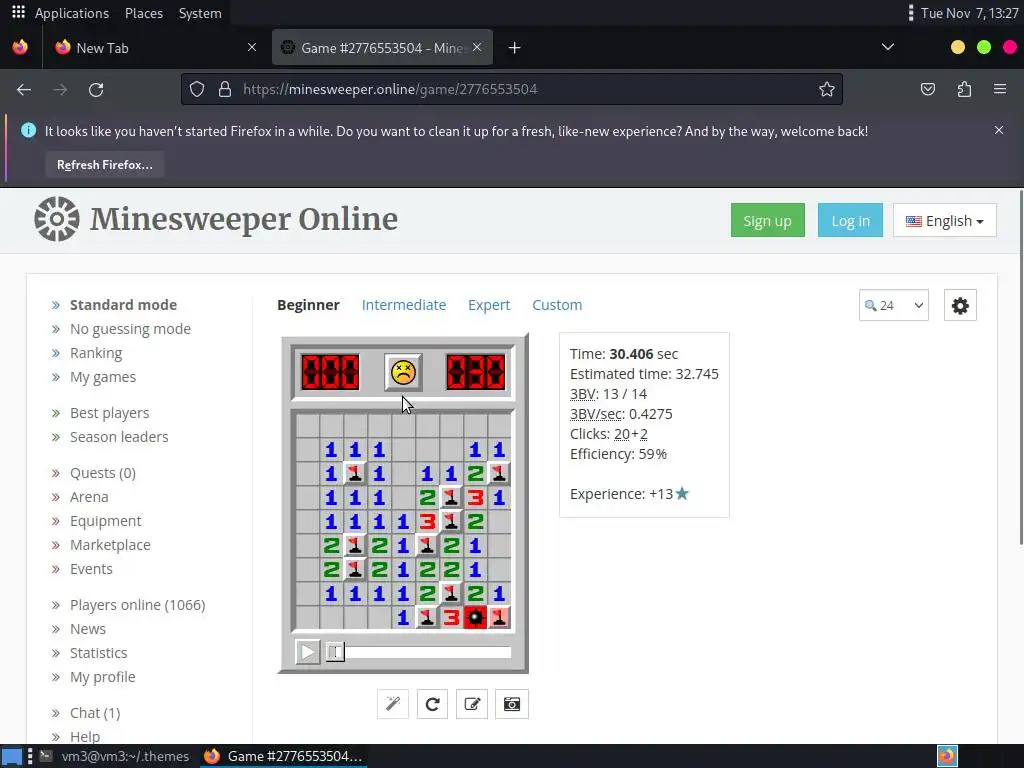Click the replay progress slider handle

click(335, 652)
